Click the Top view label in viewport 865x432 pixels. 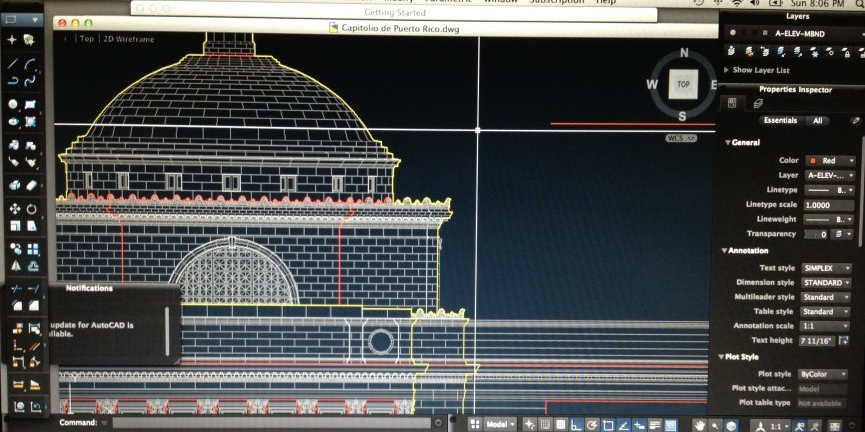tap(87, 39)
